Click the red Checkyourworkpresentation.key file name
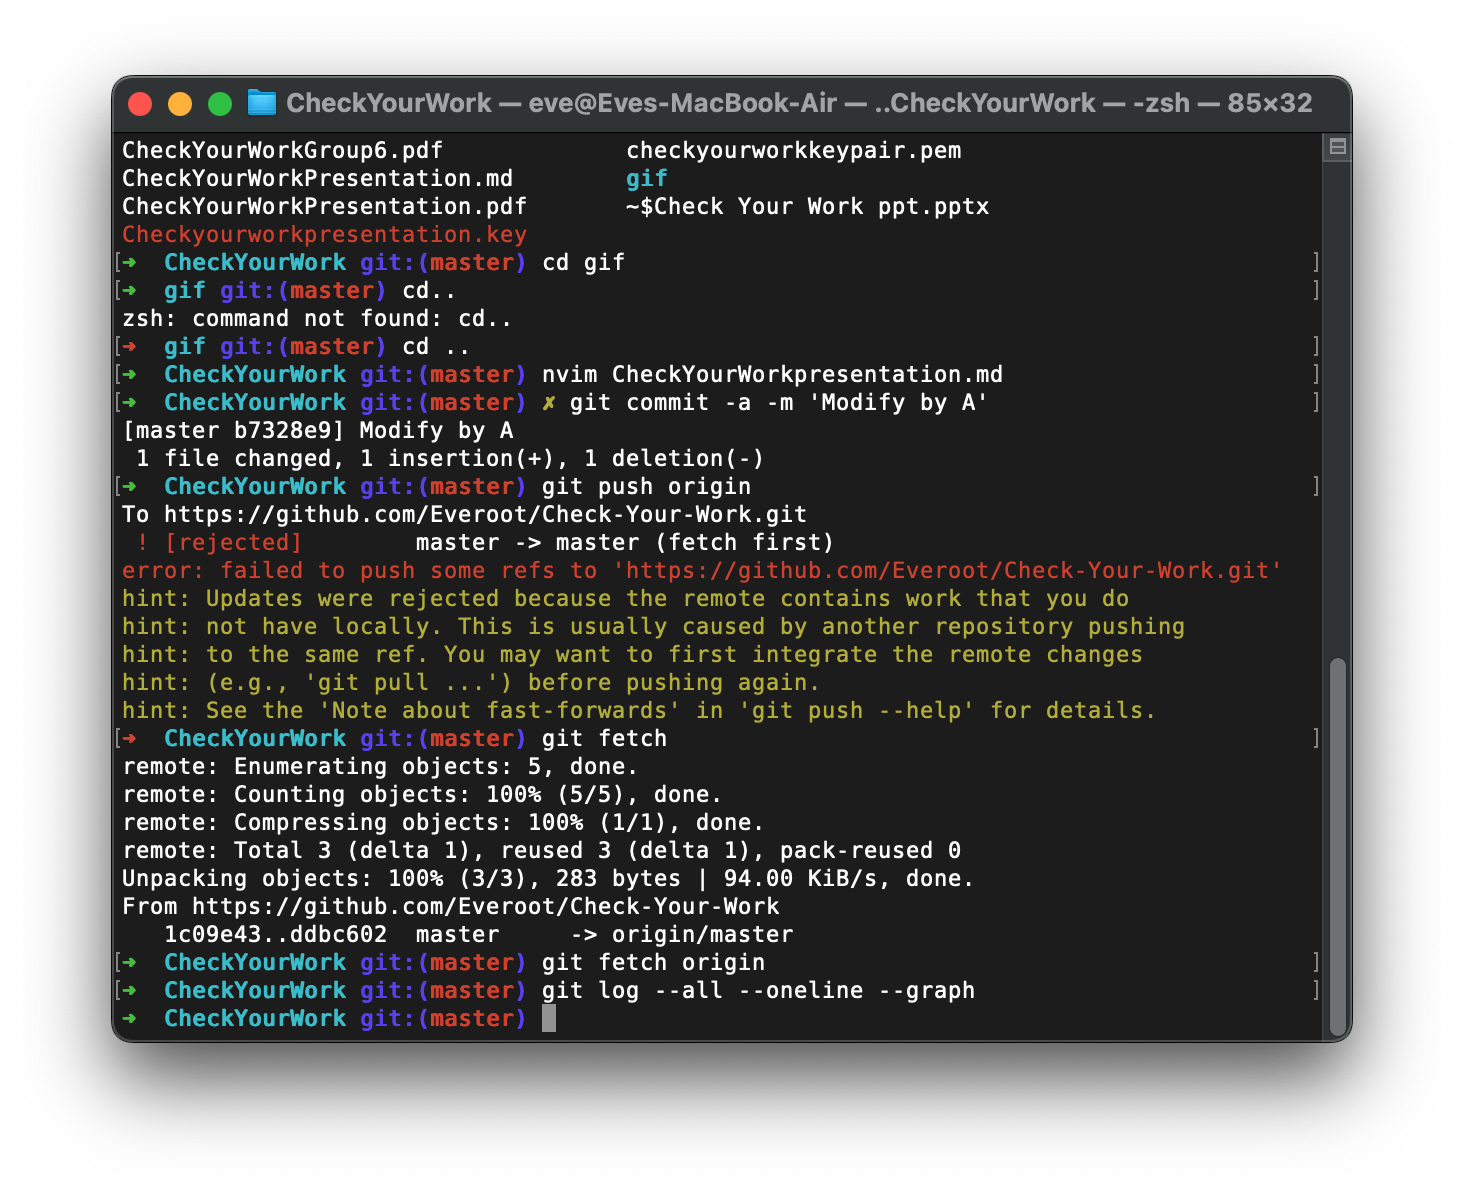This screenshot has width=1464, height=1190. click(325, 235)
